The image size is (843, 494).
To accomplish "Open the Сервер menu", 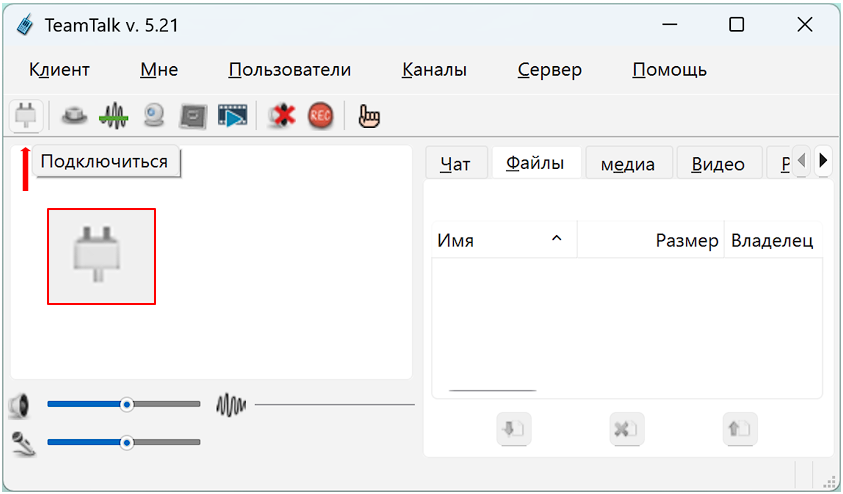I will [x=549, y=70].
